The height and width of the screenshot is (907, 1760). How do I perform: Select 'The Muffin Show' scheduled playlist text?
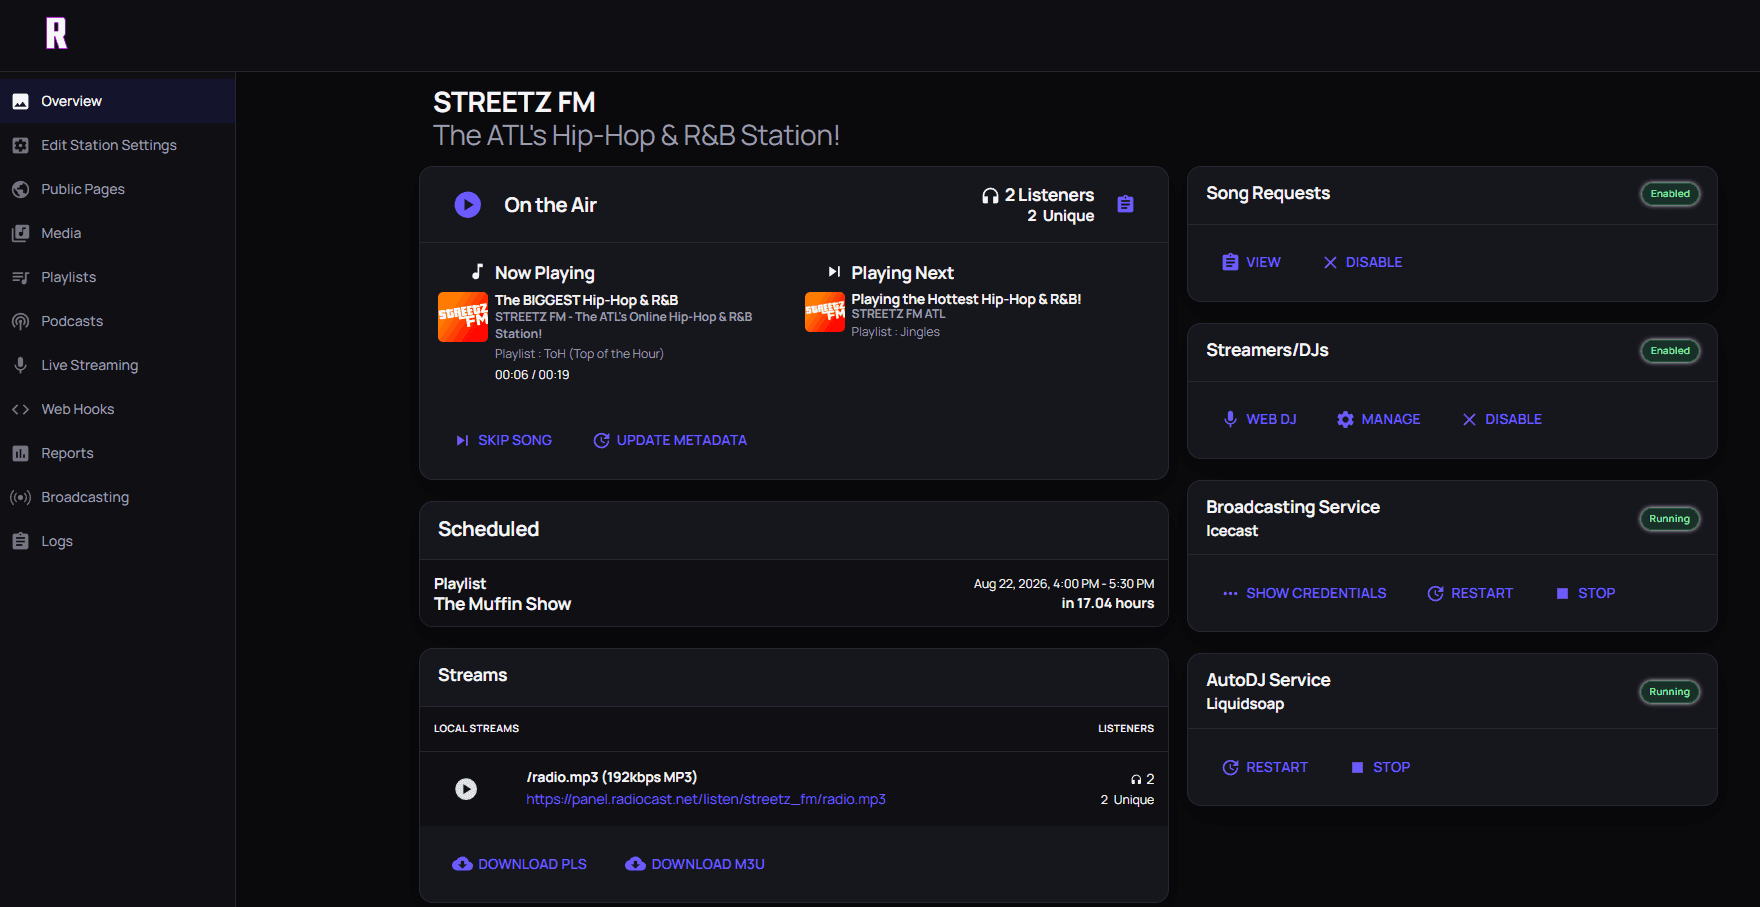click(502, 604)
